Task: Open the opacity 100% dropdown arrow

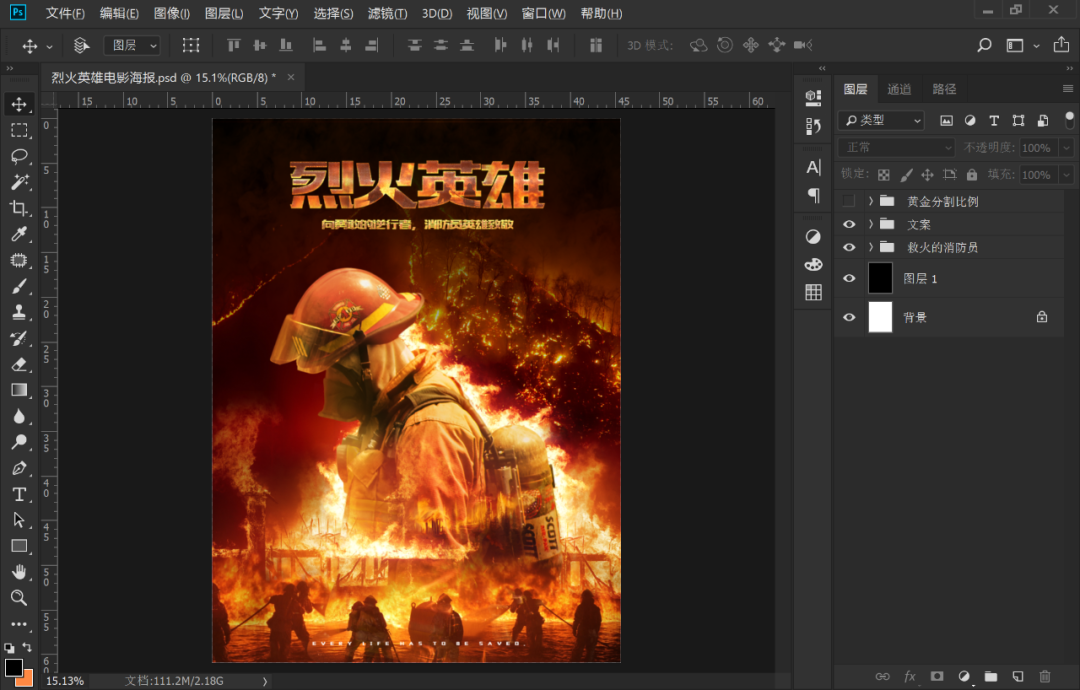Action: click(1066, 147)
